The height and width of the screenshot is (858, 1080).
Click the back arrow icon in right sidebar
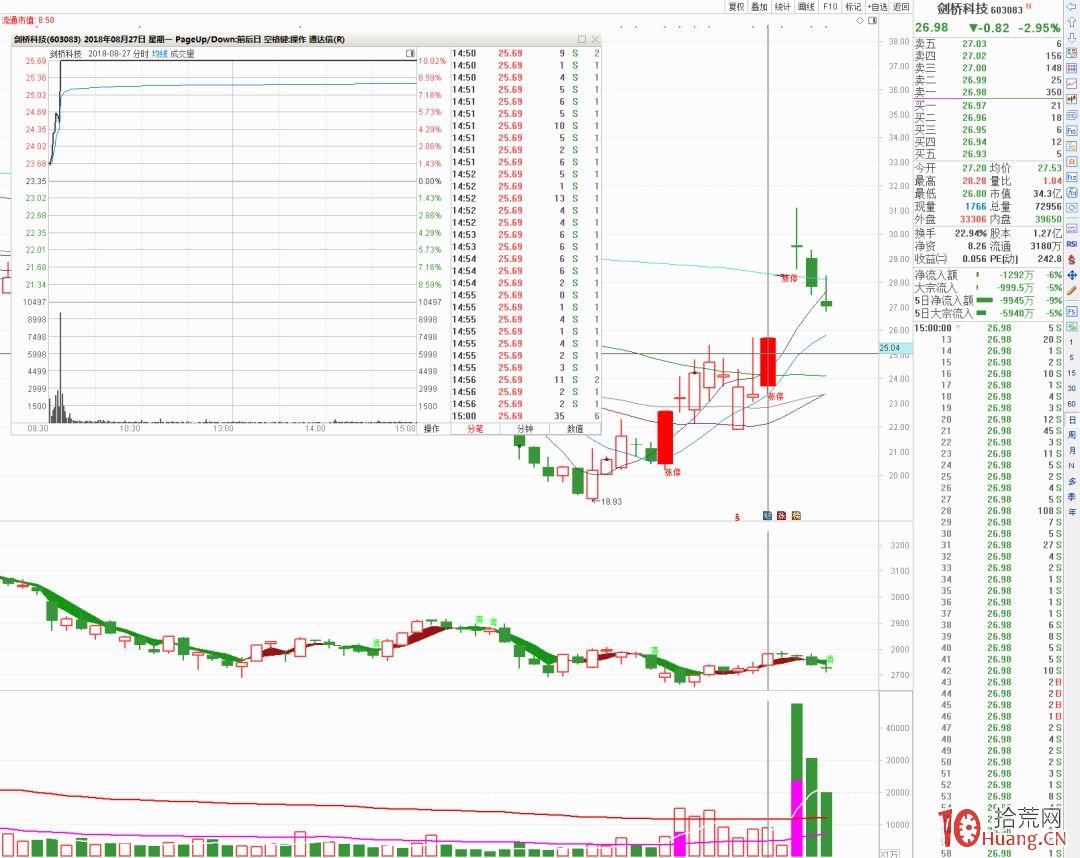pos(1072,6)
